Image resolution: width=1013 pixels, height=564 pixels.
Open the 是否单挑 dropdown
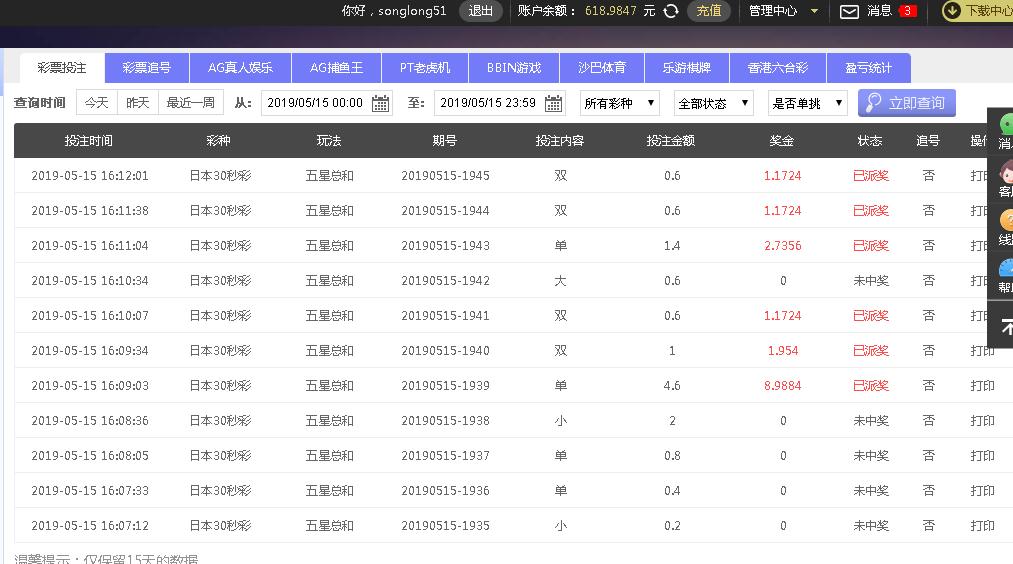point(807,103)
